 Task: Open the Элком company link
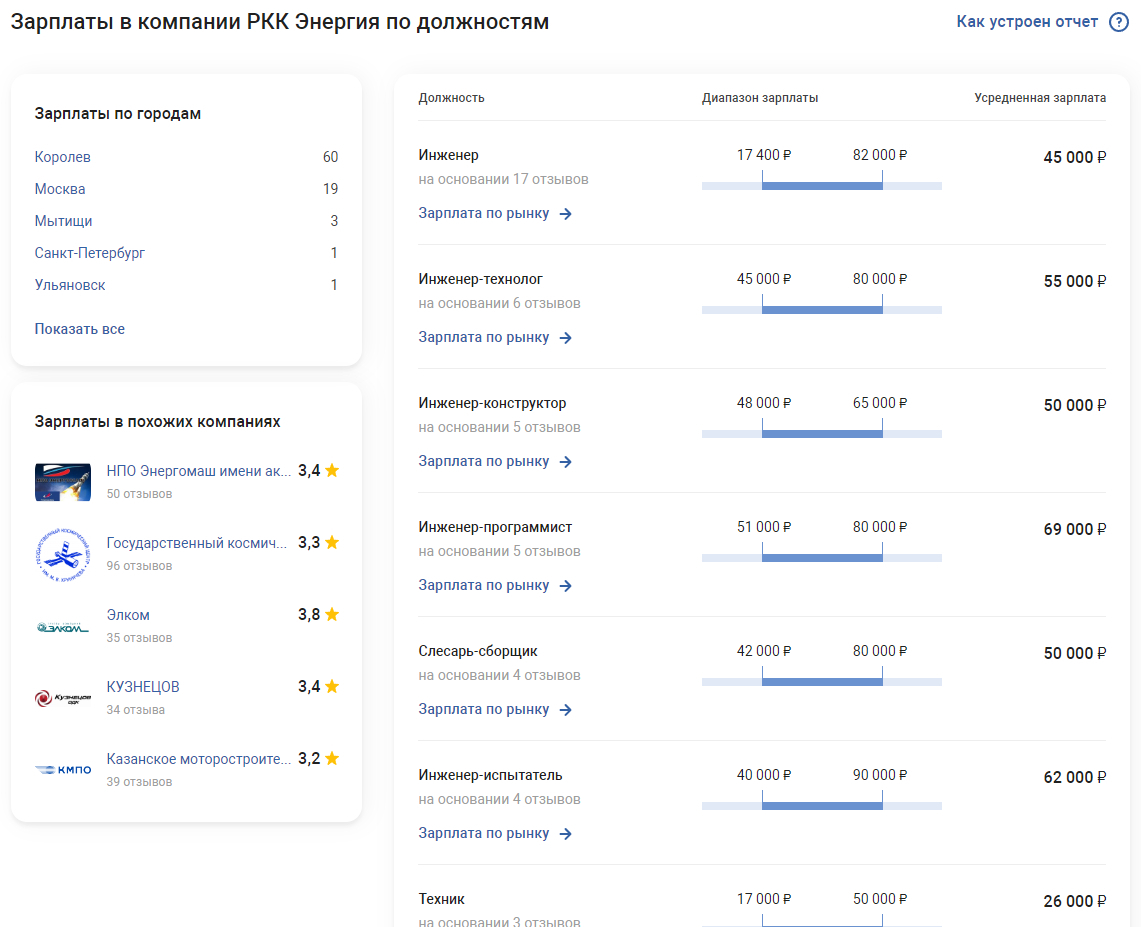click(128, 615)
